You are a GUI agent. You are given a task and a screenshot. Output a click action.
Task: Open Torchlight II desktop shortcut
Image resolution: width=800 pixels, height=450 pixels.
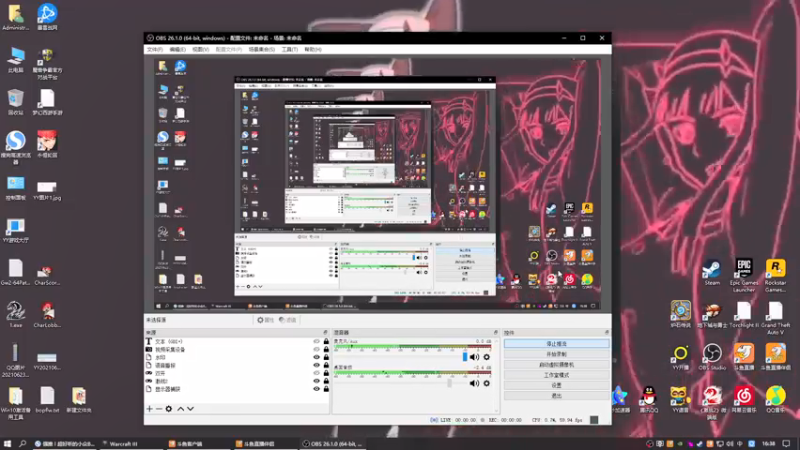[x=743, y=315]
